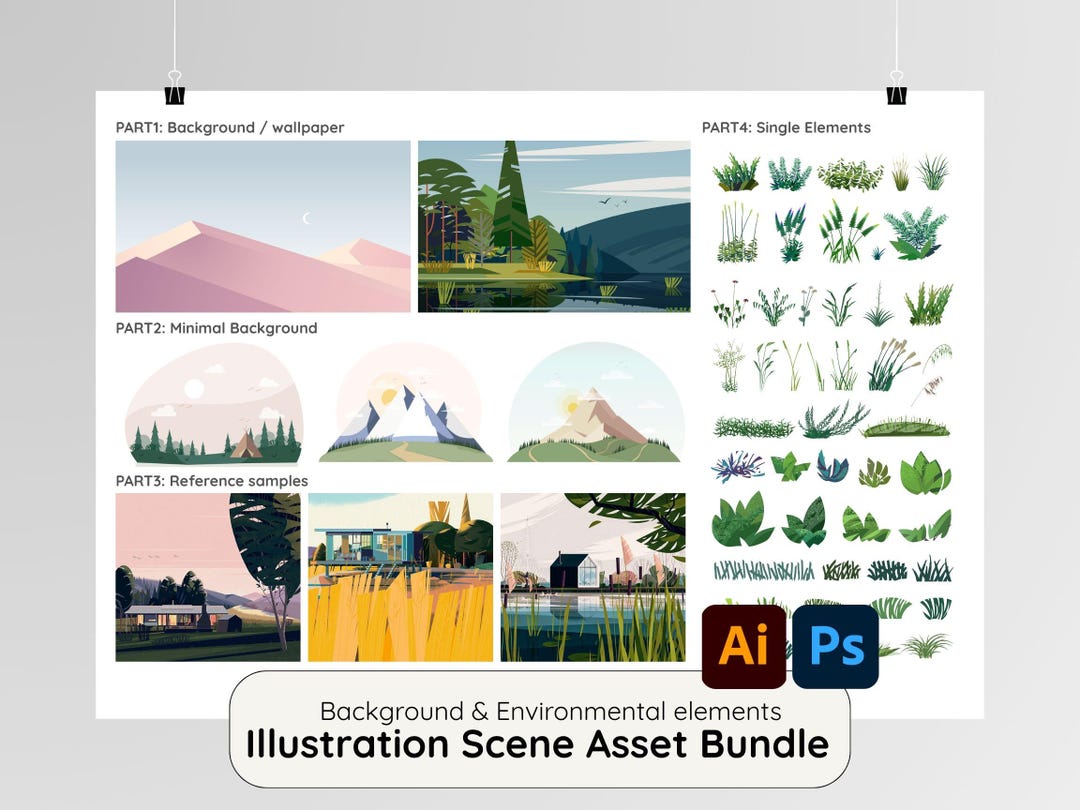Image resolution: width=1080 pixels, height=810 pixels.
Task: Open the yellow wheat field house sample
Action: (400, 577)
